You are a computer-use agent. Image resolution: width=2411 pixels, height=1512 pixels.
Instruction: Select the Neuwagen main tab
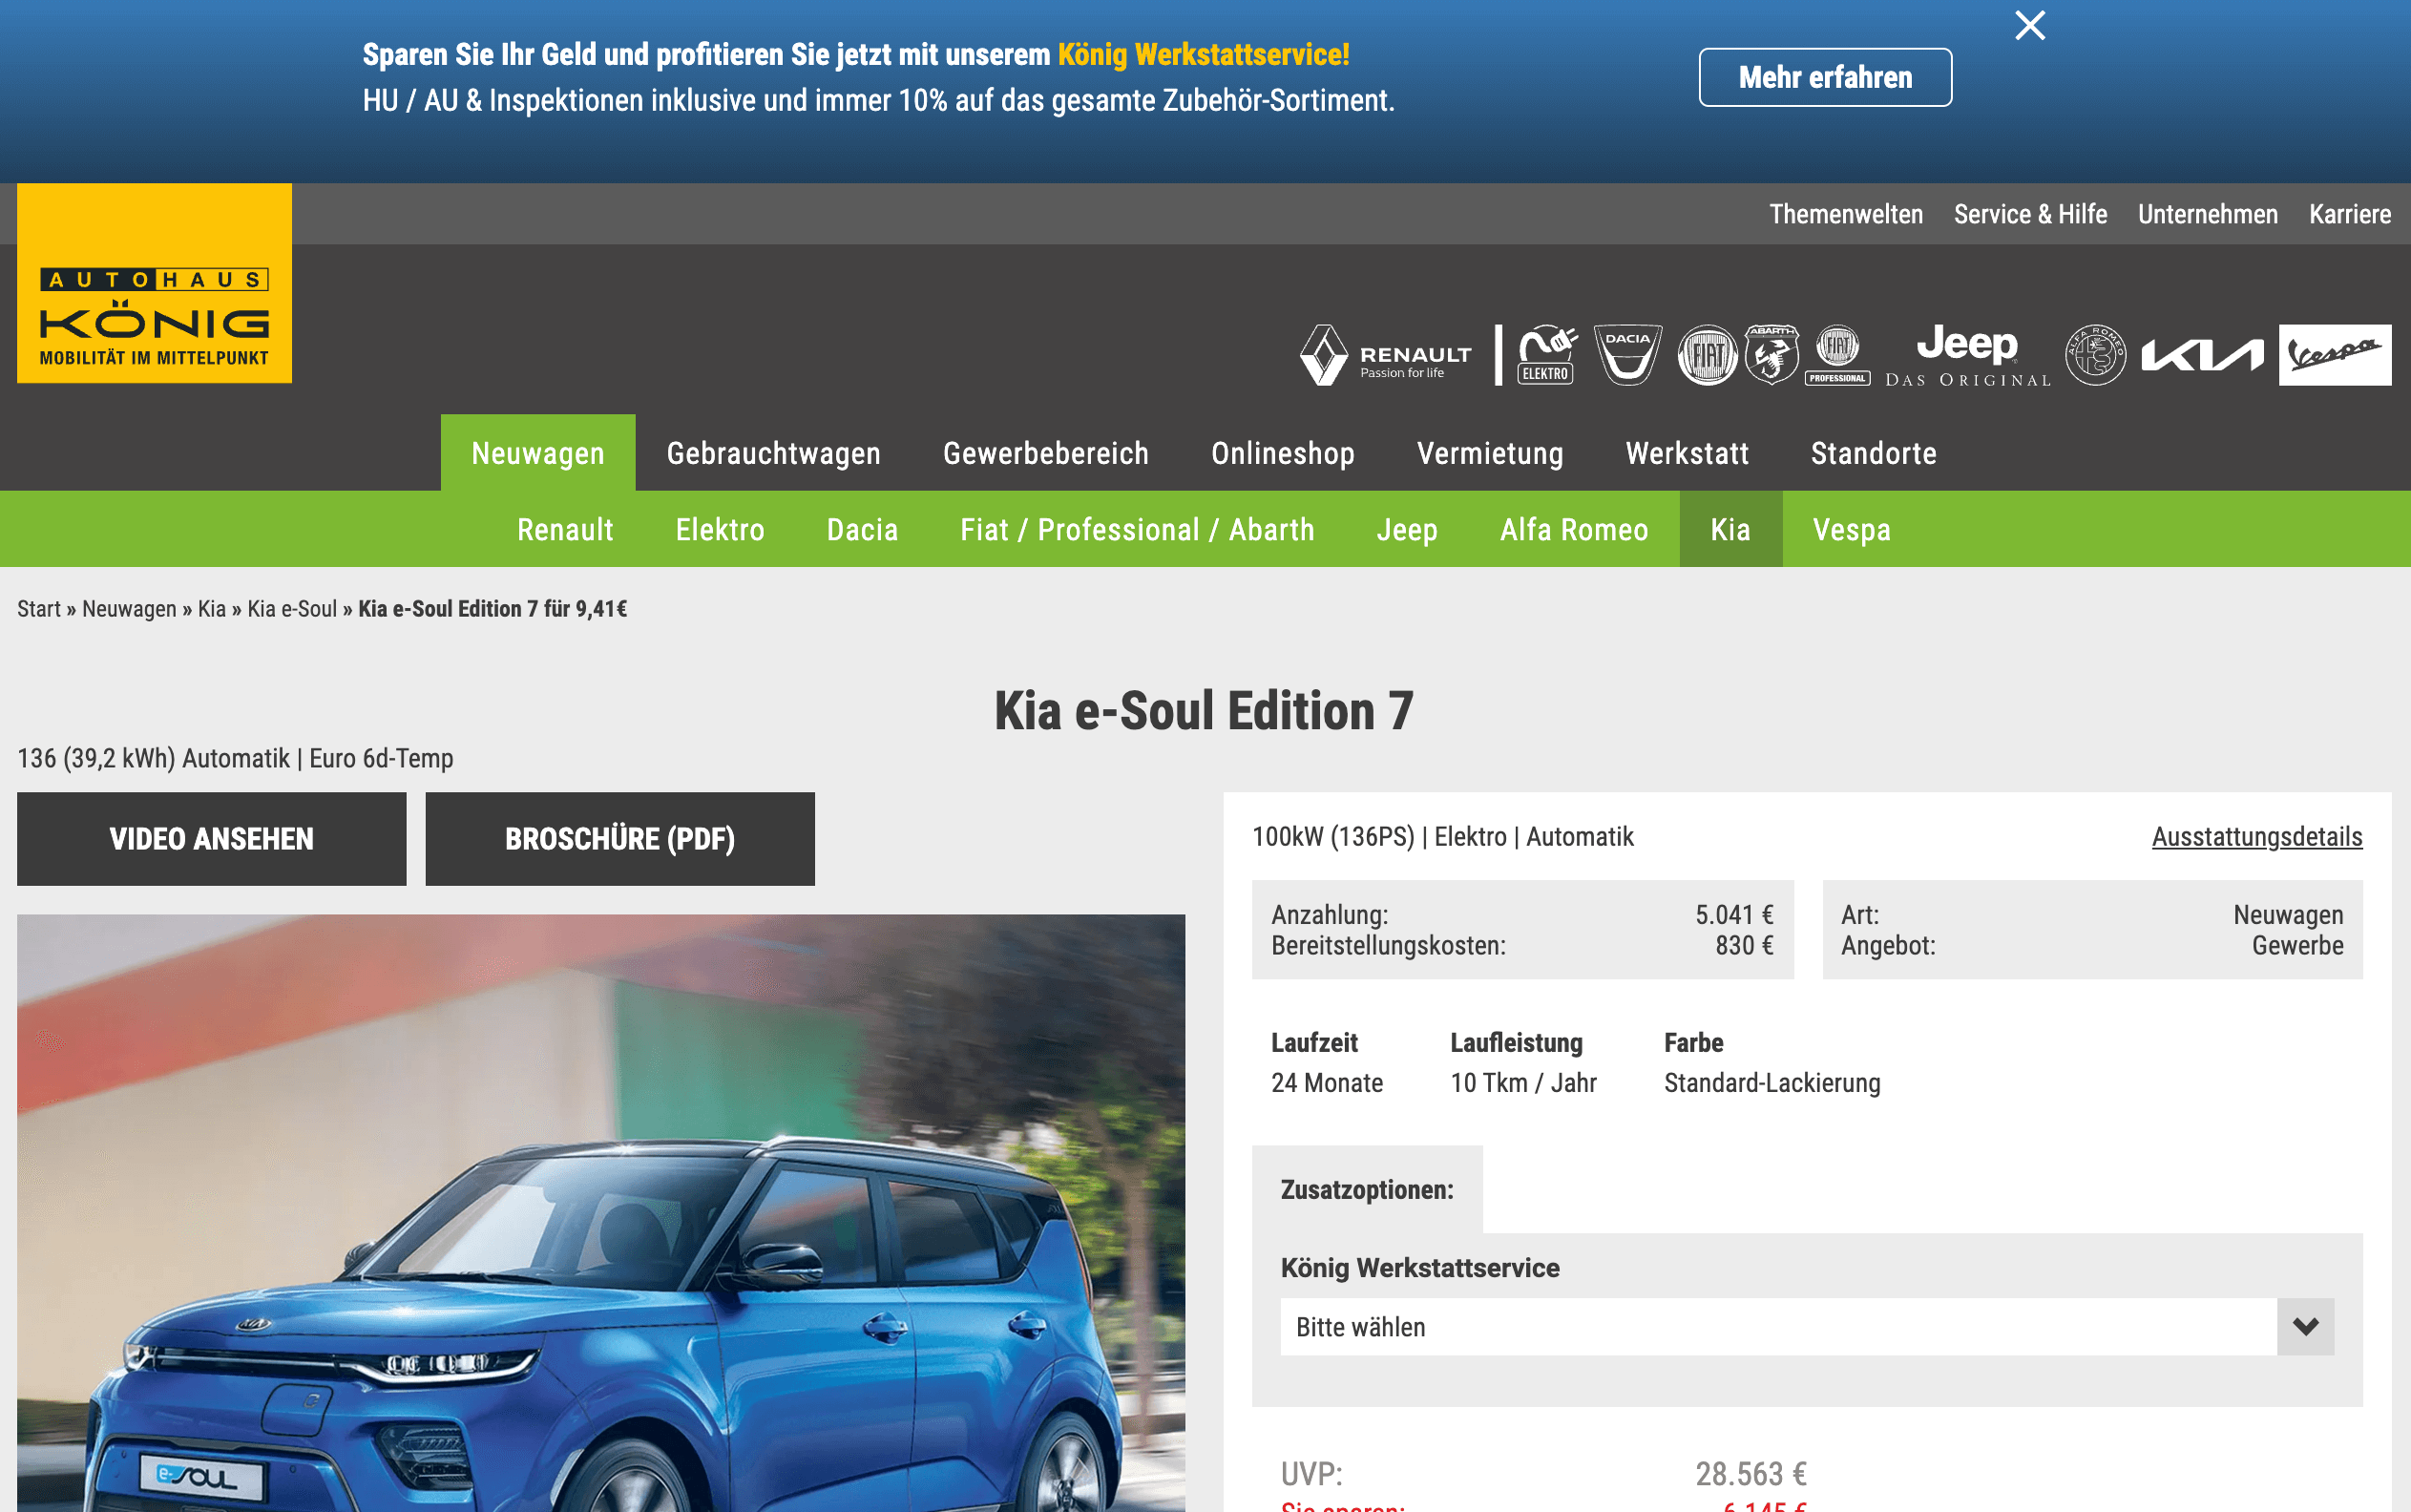point(538,453)
